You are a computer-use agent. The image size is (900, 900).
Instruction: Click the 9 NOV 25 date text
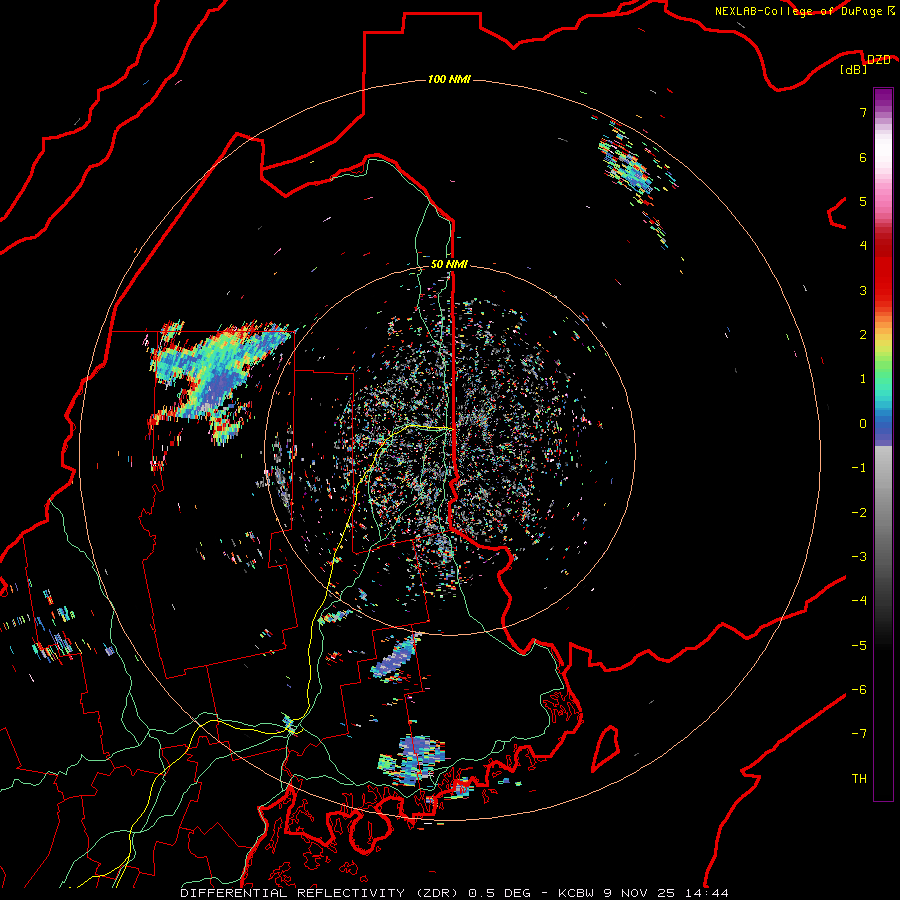pos(639,893)
